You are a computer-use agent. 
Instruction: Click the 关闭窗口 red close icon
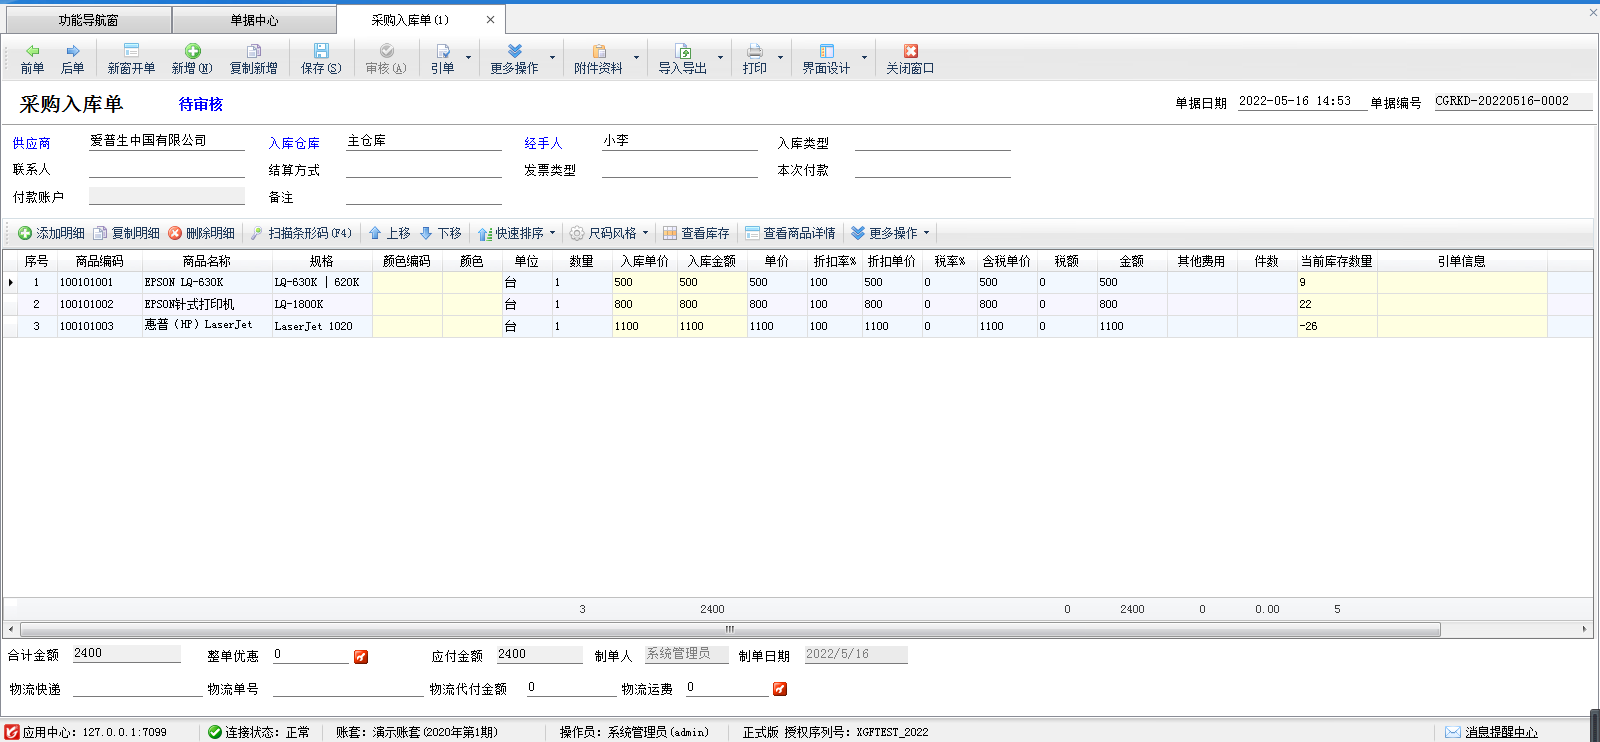coord(910,51)
